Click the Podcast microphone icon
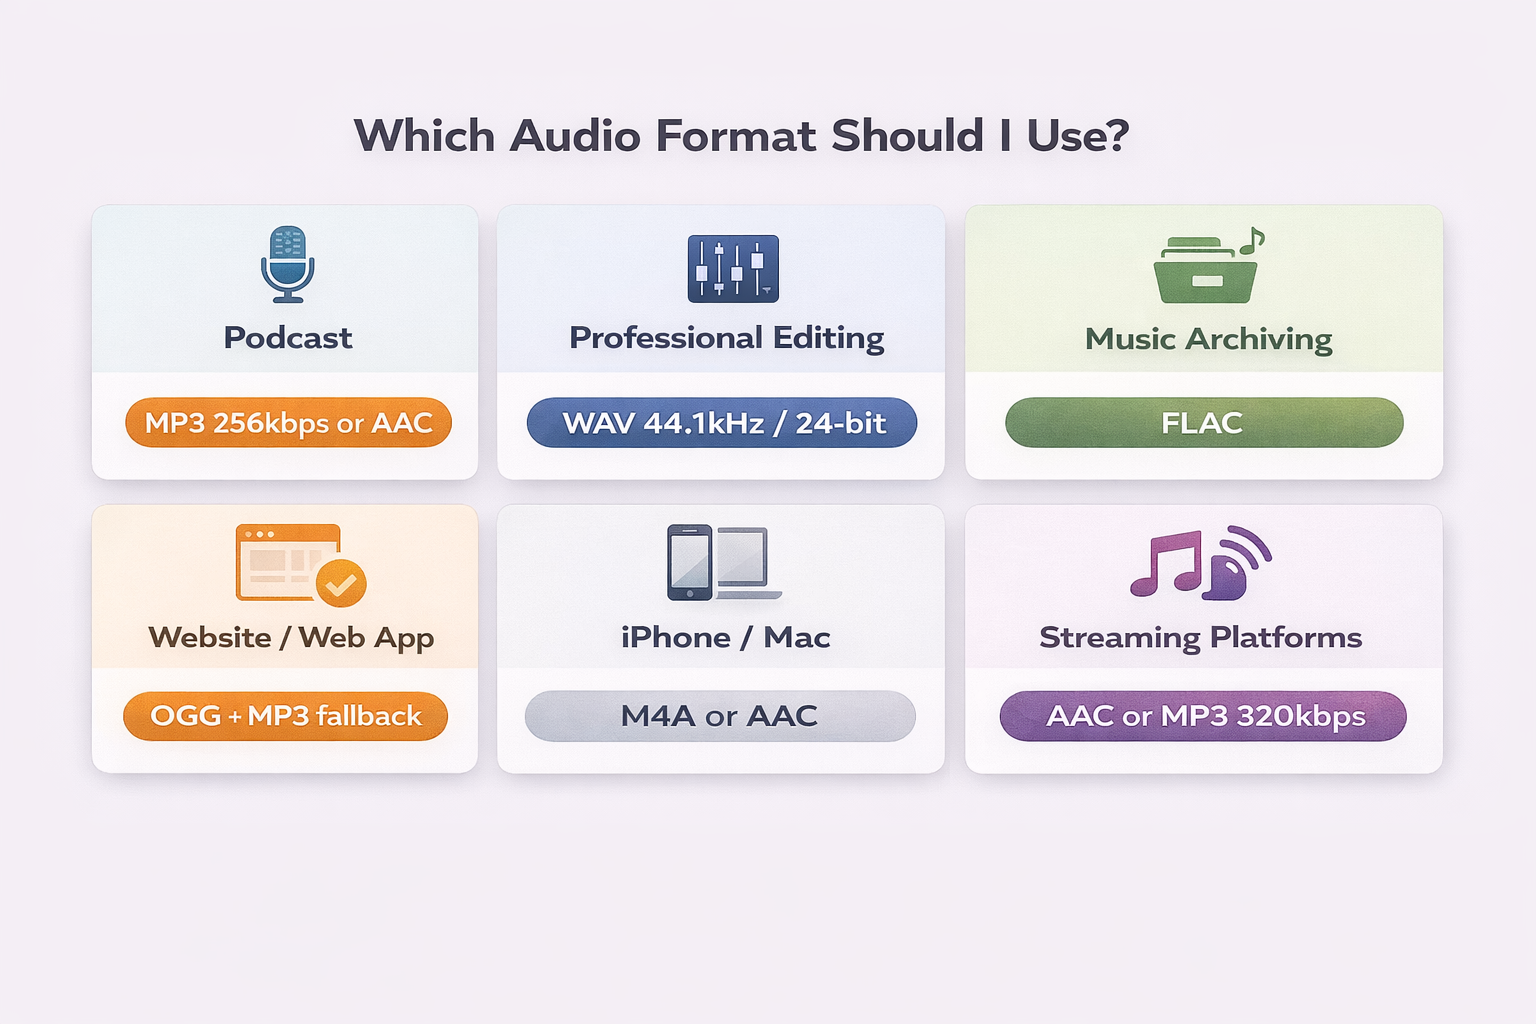Image resolution: width=1536 pixels, height=1024 pixels. pyautogui.click(x=288, y=265)
